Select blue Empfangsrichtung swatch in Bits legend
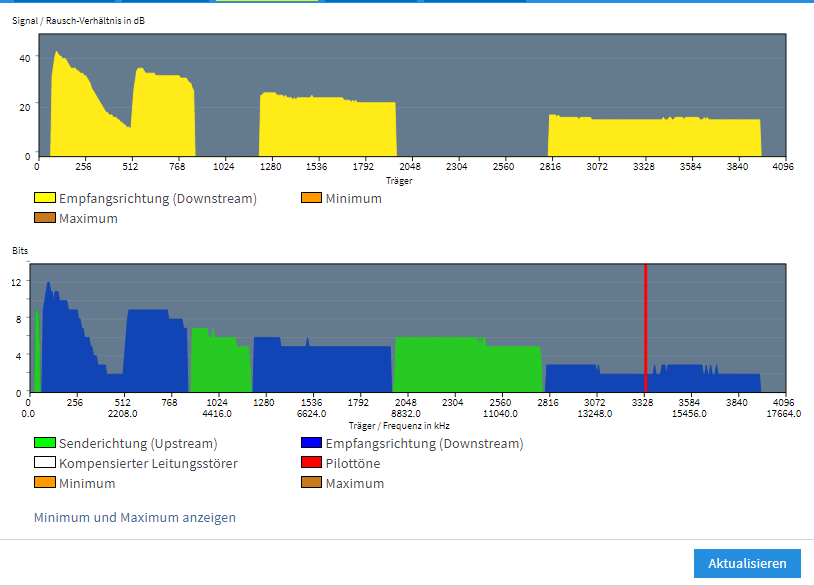 311,443
